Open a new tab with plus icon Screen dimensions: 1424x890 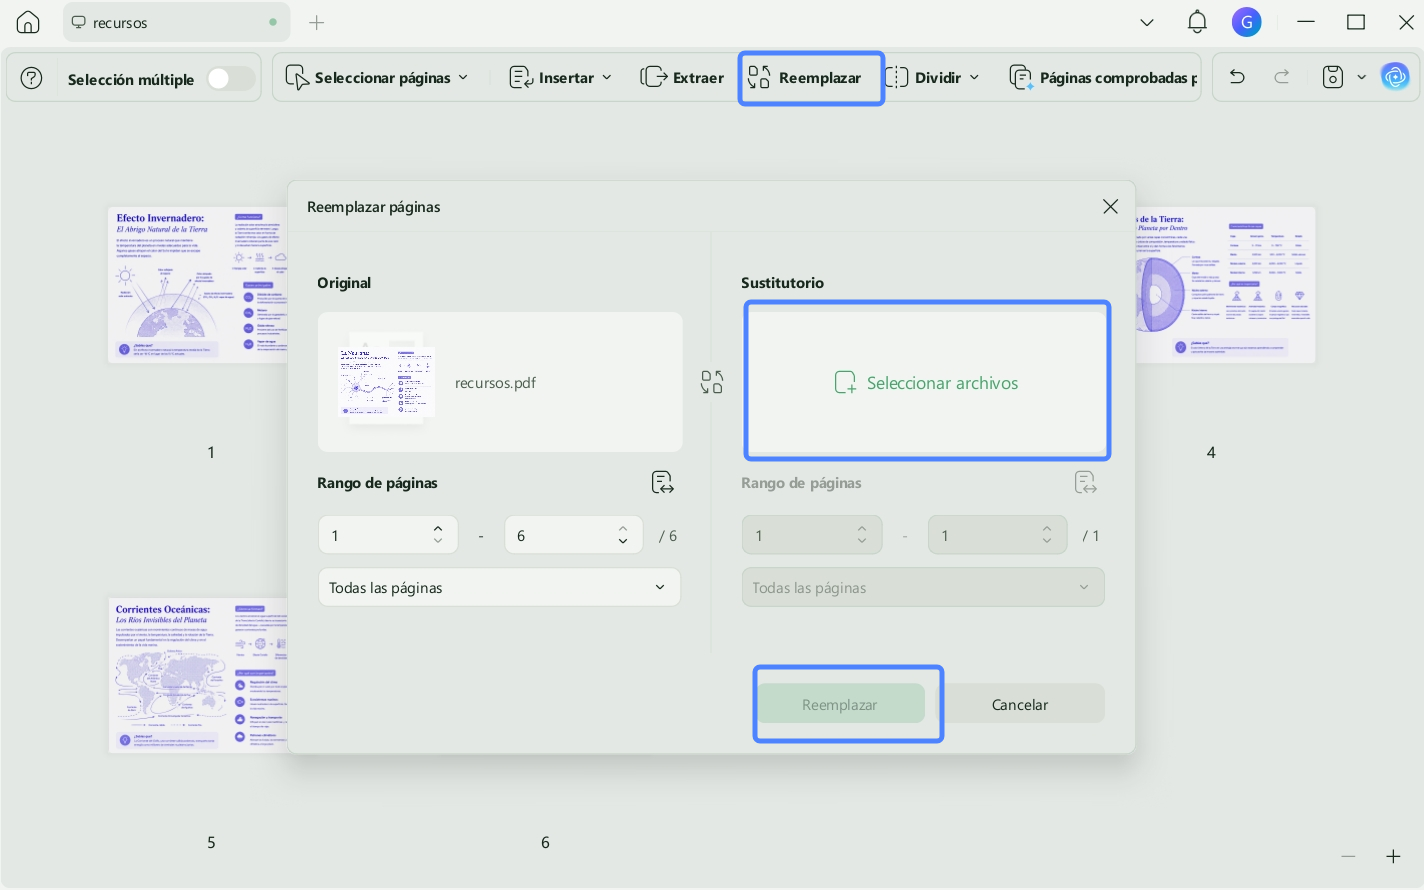click(x=317, y=22)
